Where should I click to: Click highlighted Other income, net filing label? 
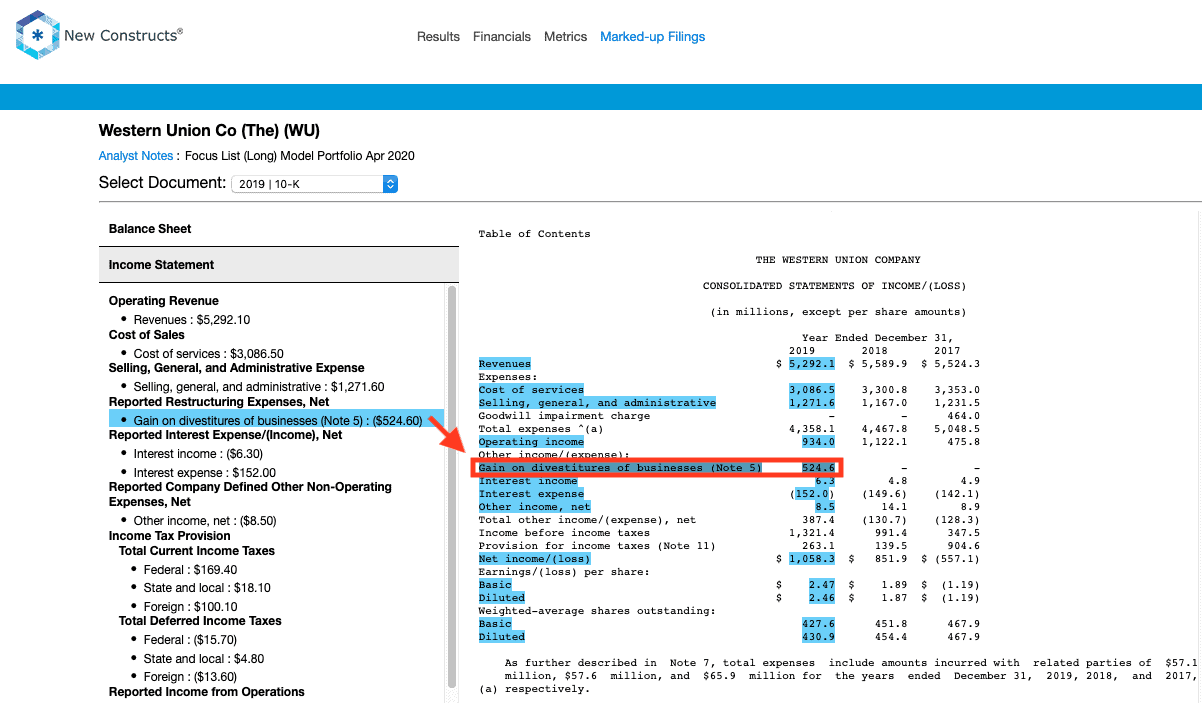point(534,507)
